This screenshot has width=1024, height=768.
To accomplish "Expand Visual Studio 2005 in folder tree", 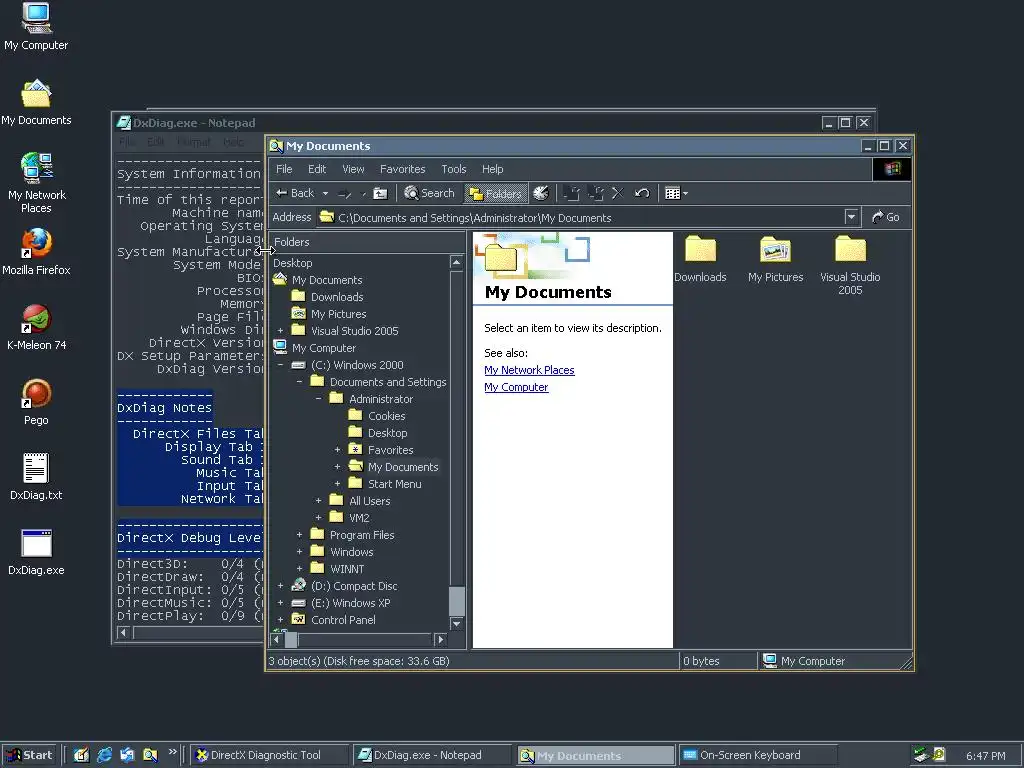I will tap(280, 331).
